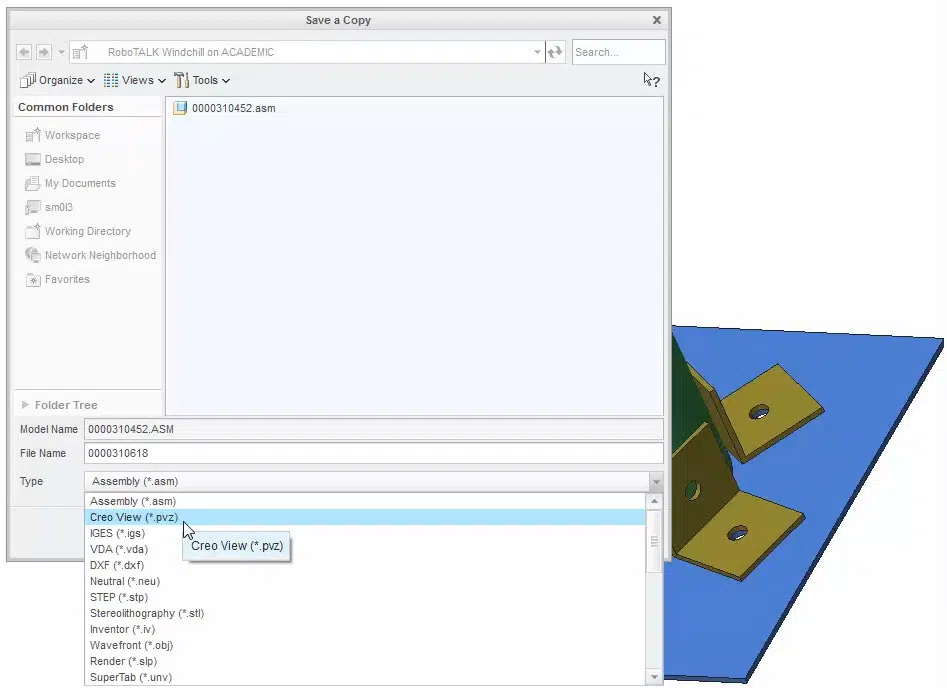Select the Desktop location in Common Folders
The height and width of the screenshot is (688, 947).
point(62,159)
